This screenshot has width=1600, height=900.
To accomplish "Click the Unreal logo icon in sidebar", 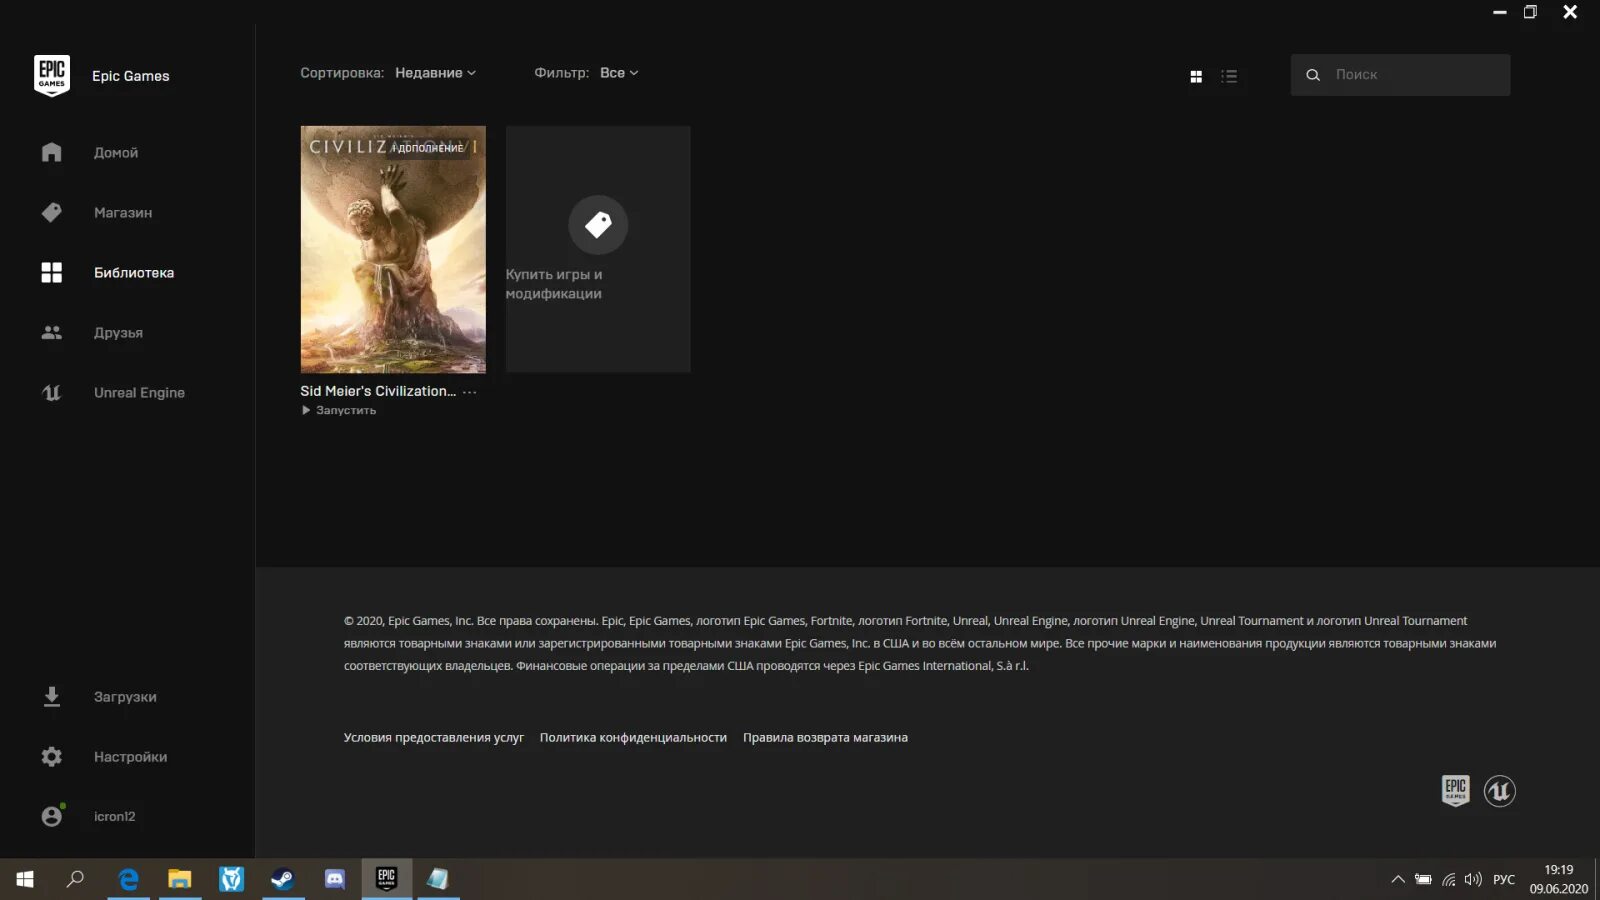I will pyautogui.click(x=52, y=392).
